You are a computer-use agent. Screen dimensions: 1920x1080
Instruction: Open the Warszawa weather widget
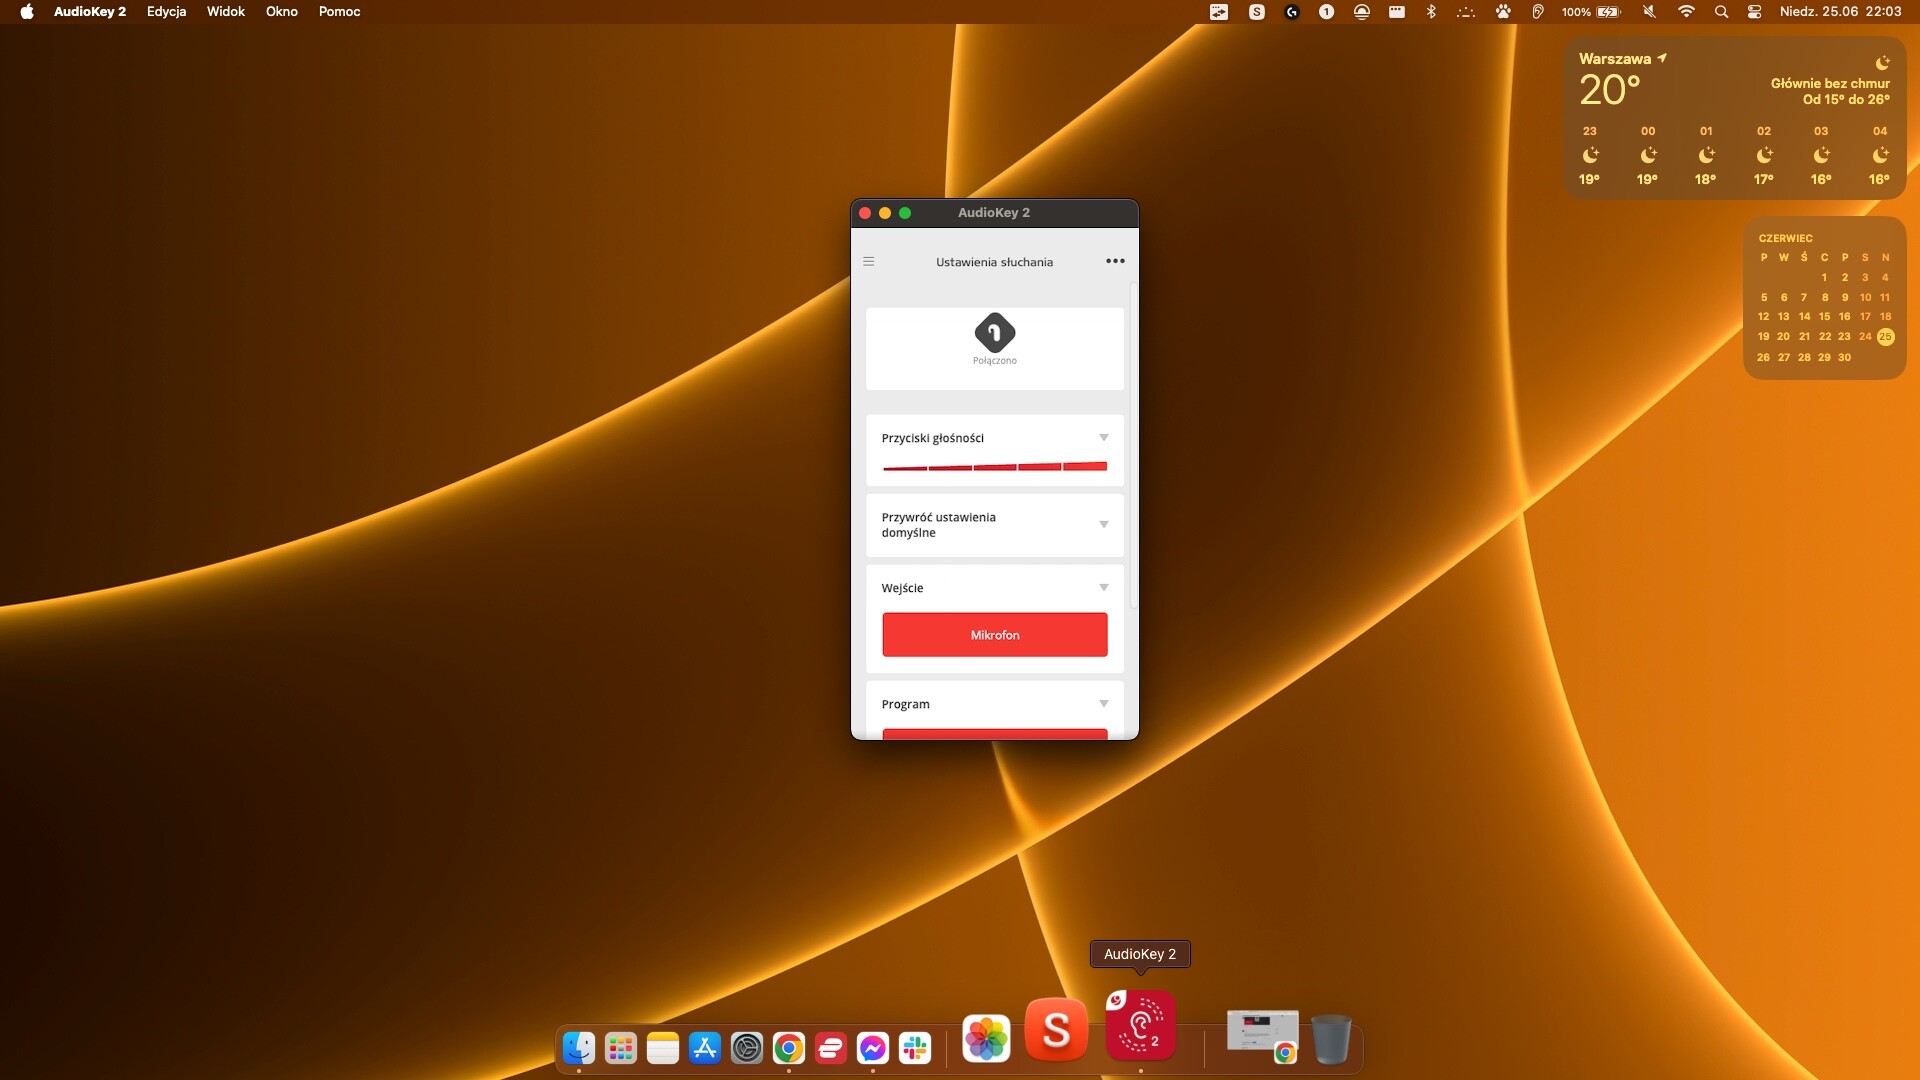point(1734,118)
